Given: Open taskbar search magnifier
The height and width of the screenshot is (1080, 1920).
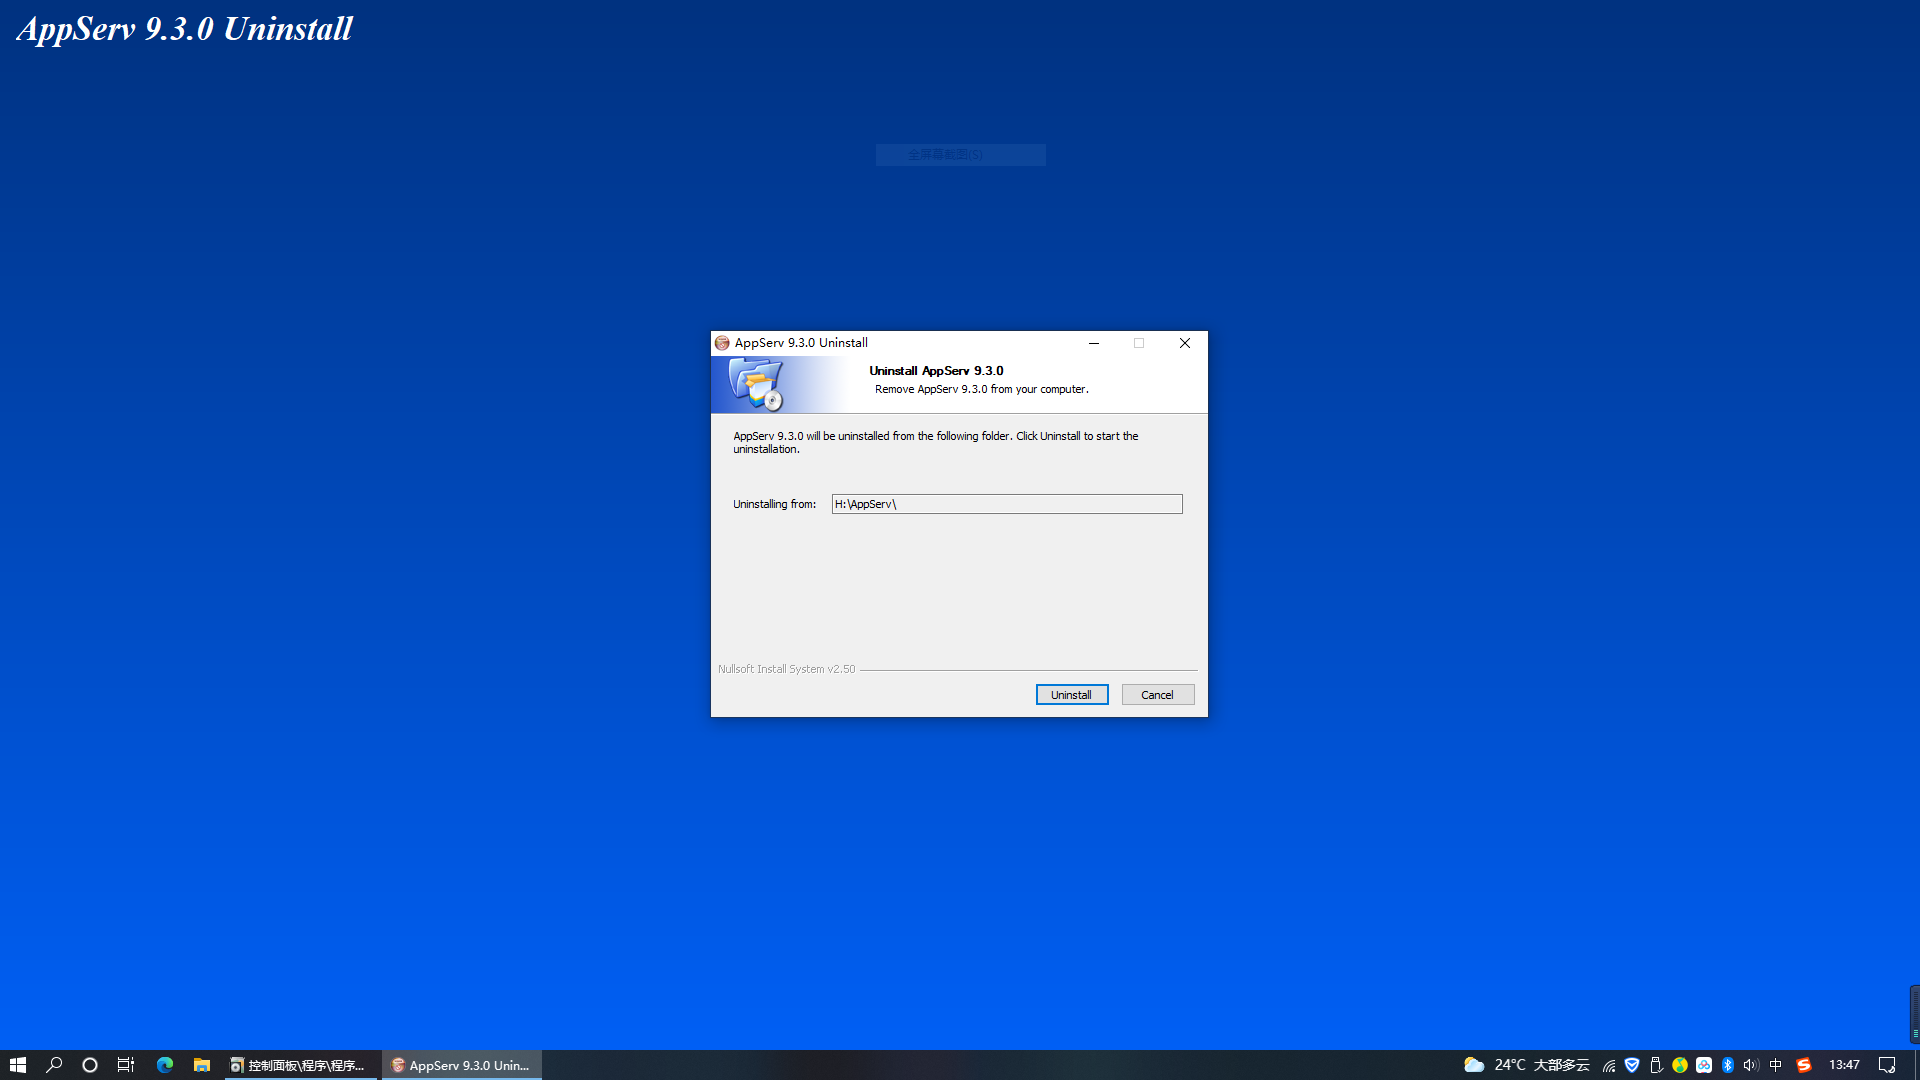Looking at the screenshot, I should tap(54, 1065).
